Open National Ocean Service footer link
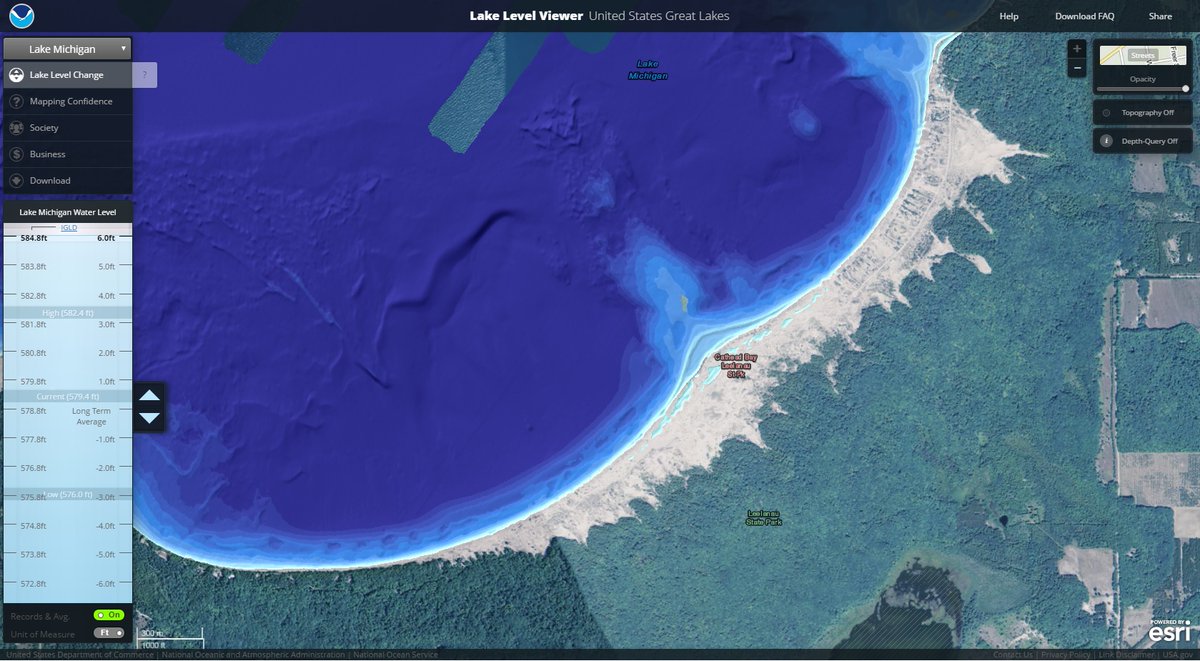1200x661 pixels. [395, 655]
